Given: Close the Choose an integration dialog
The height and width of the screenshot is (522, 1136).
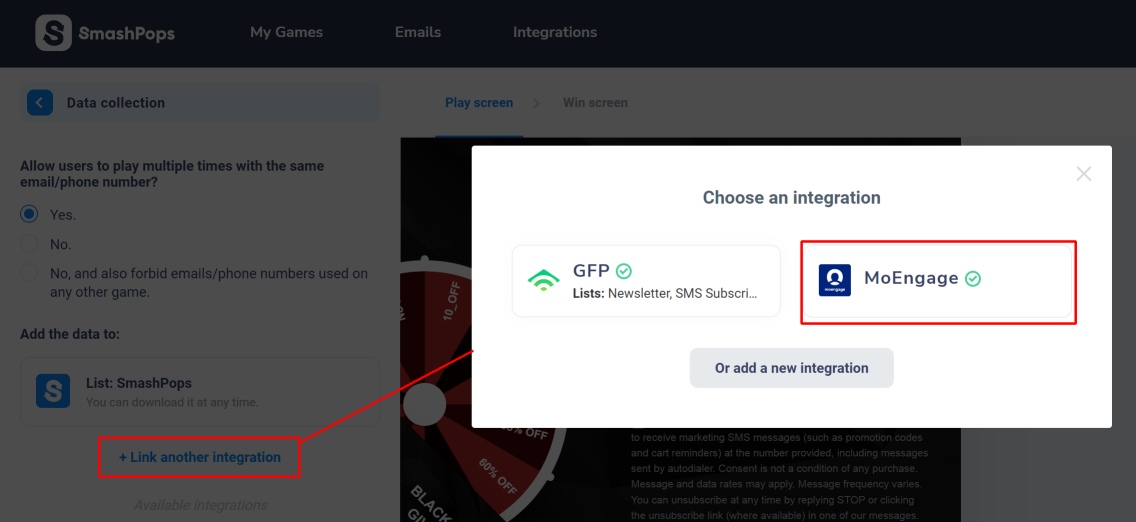Looking at the screenshot, I should coord(1083,174).
